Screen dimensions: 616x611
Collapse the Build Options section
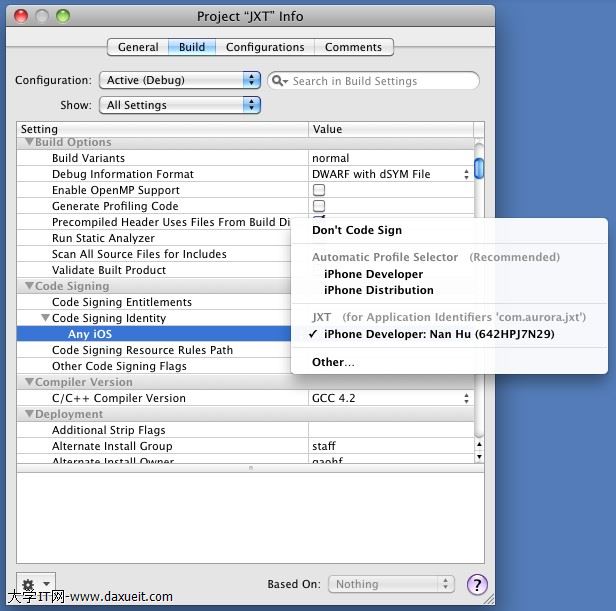point(29,142)
